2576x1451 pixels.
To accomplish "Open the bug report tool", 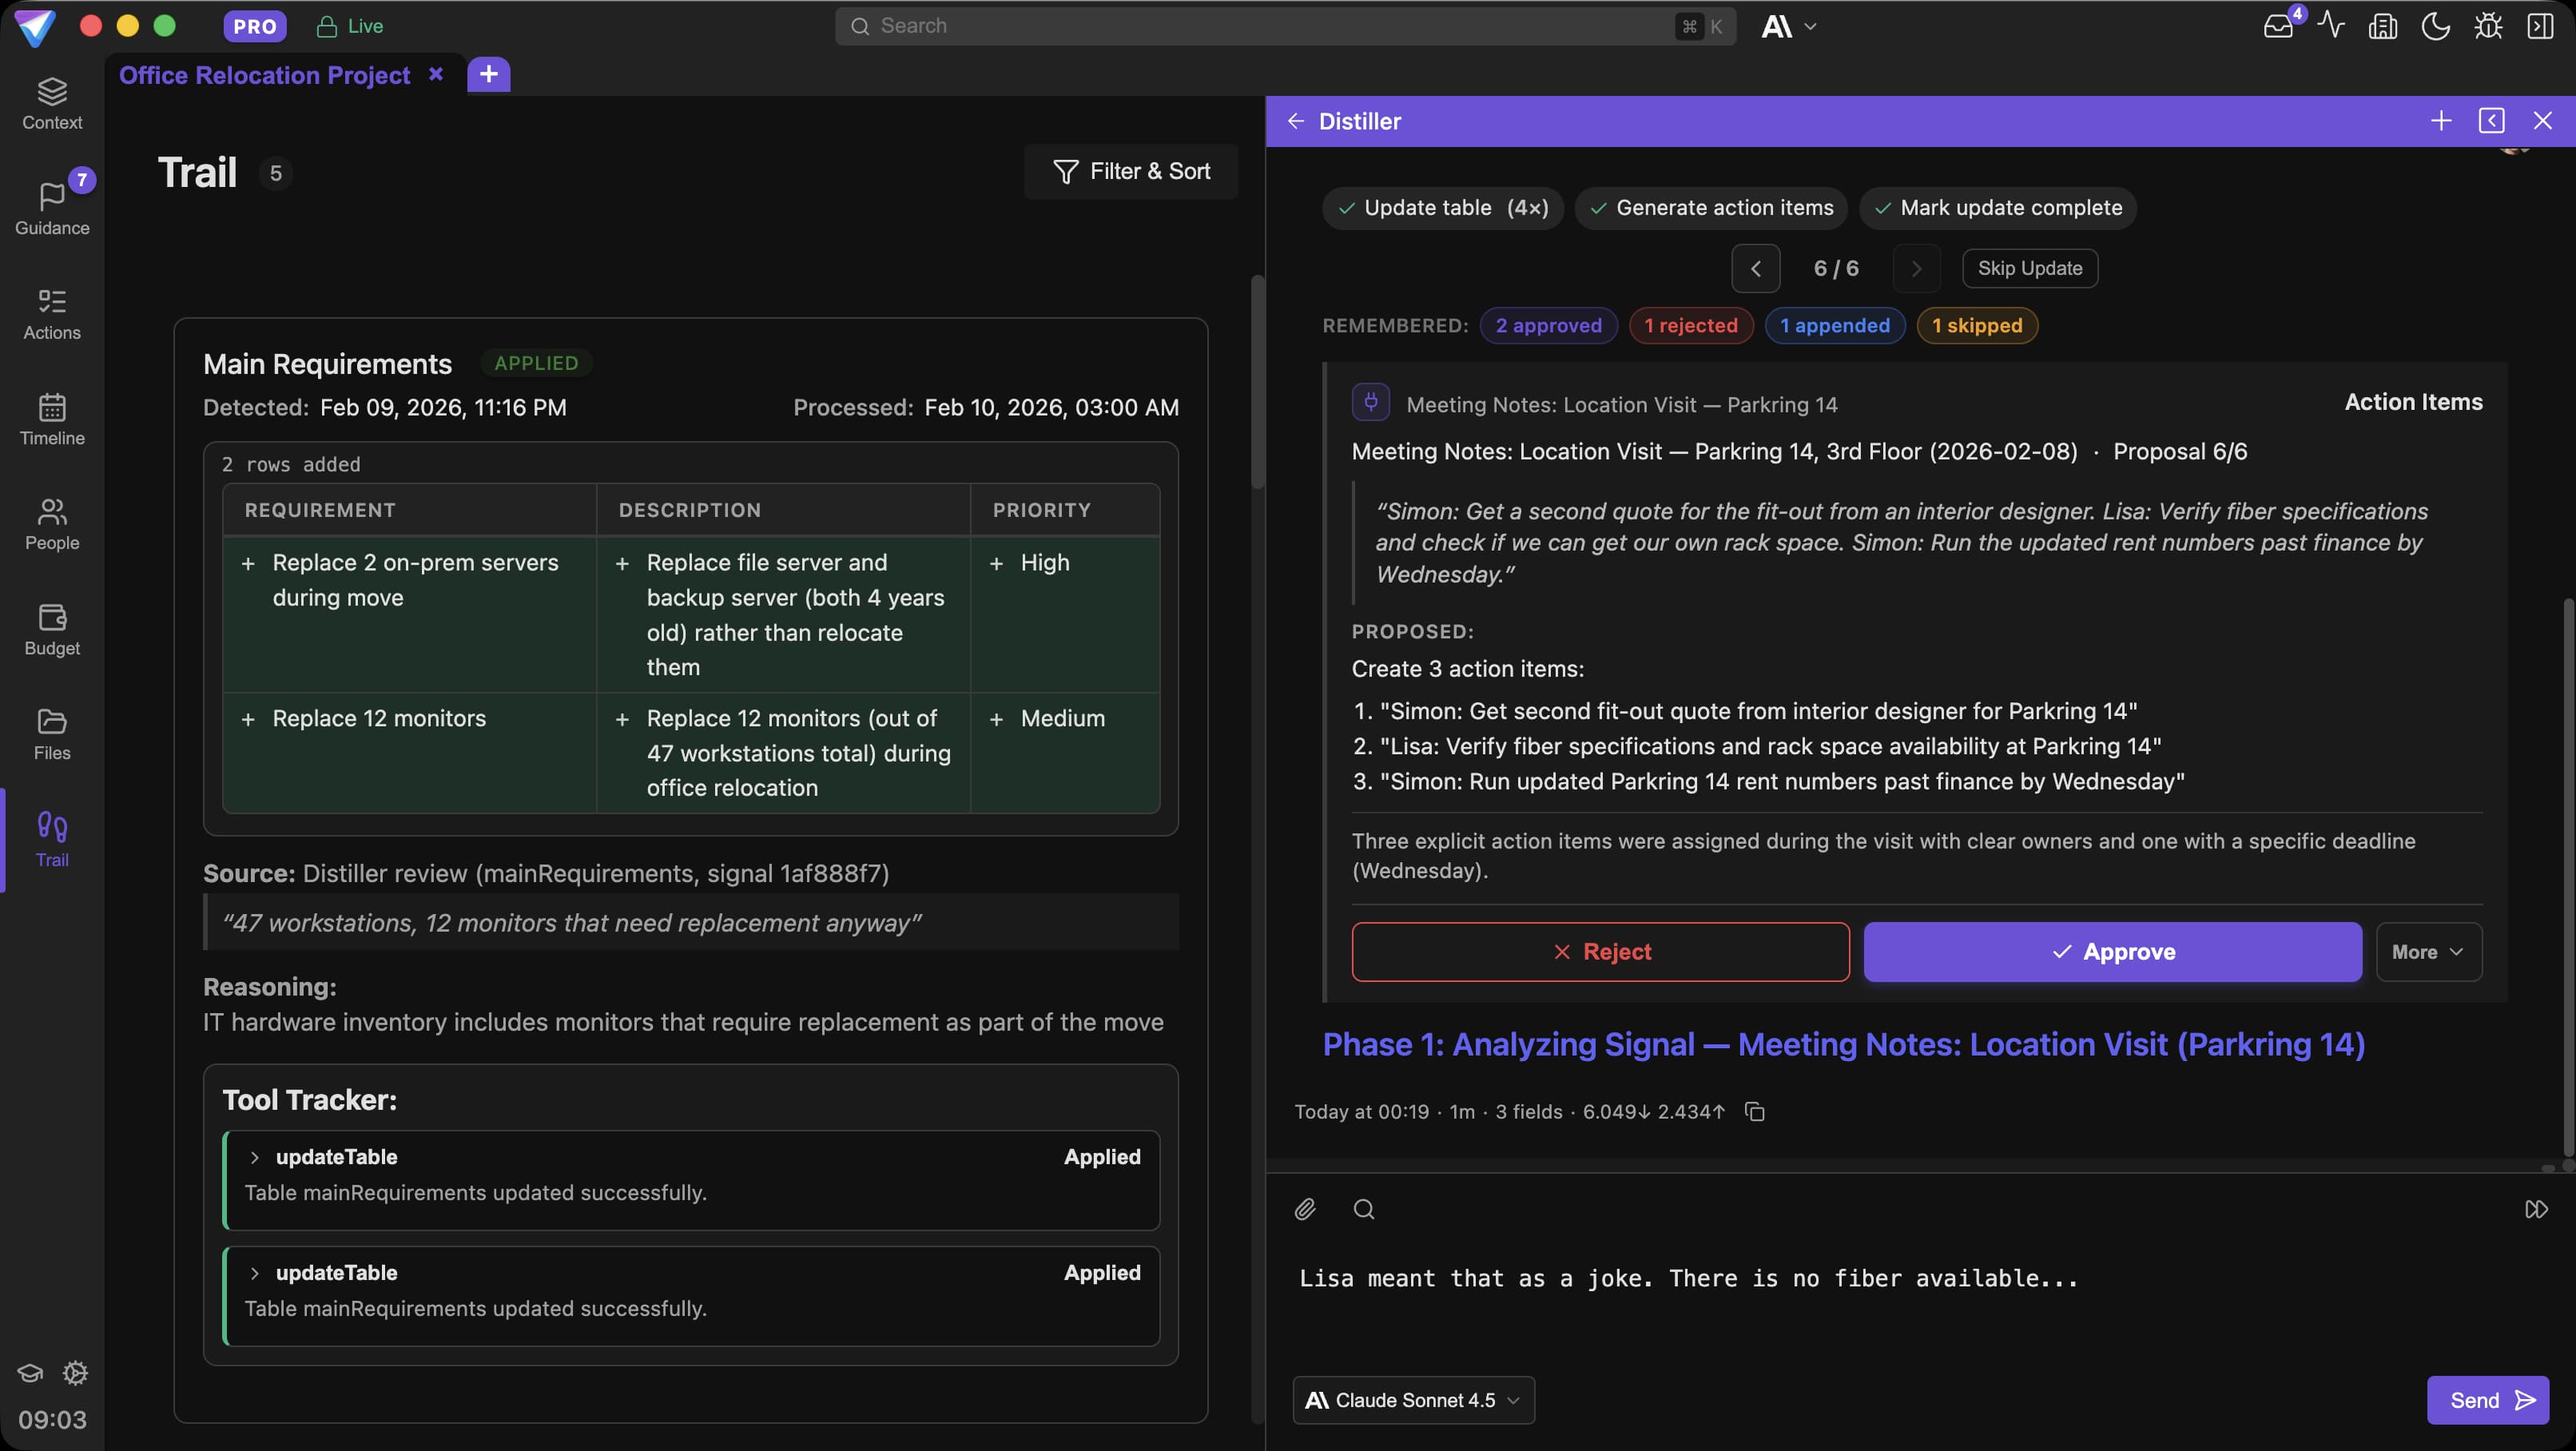I will [x=2488, y=26].
